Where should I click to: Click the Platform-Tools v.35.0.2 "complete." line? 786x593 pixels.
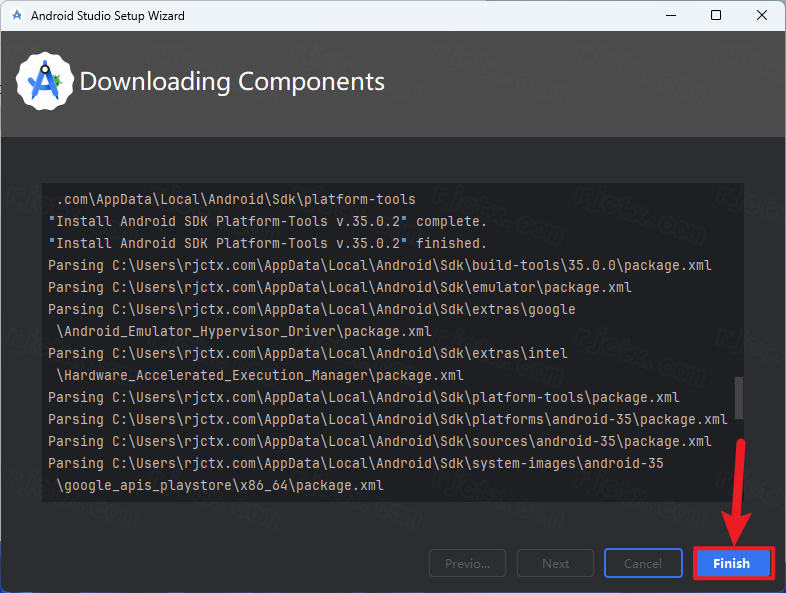(267, 221)
